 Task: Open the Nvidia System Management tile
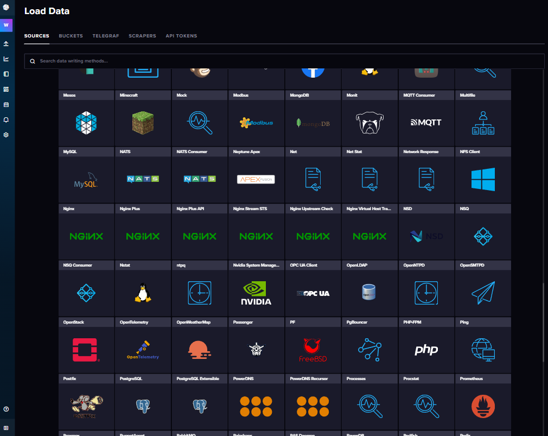256,288
